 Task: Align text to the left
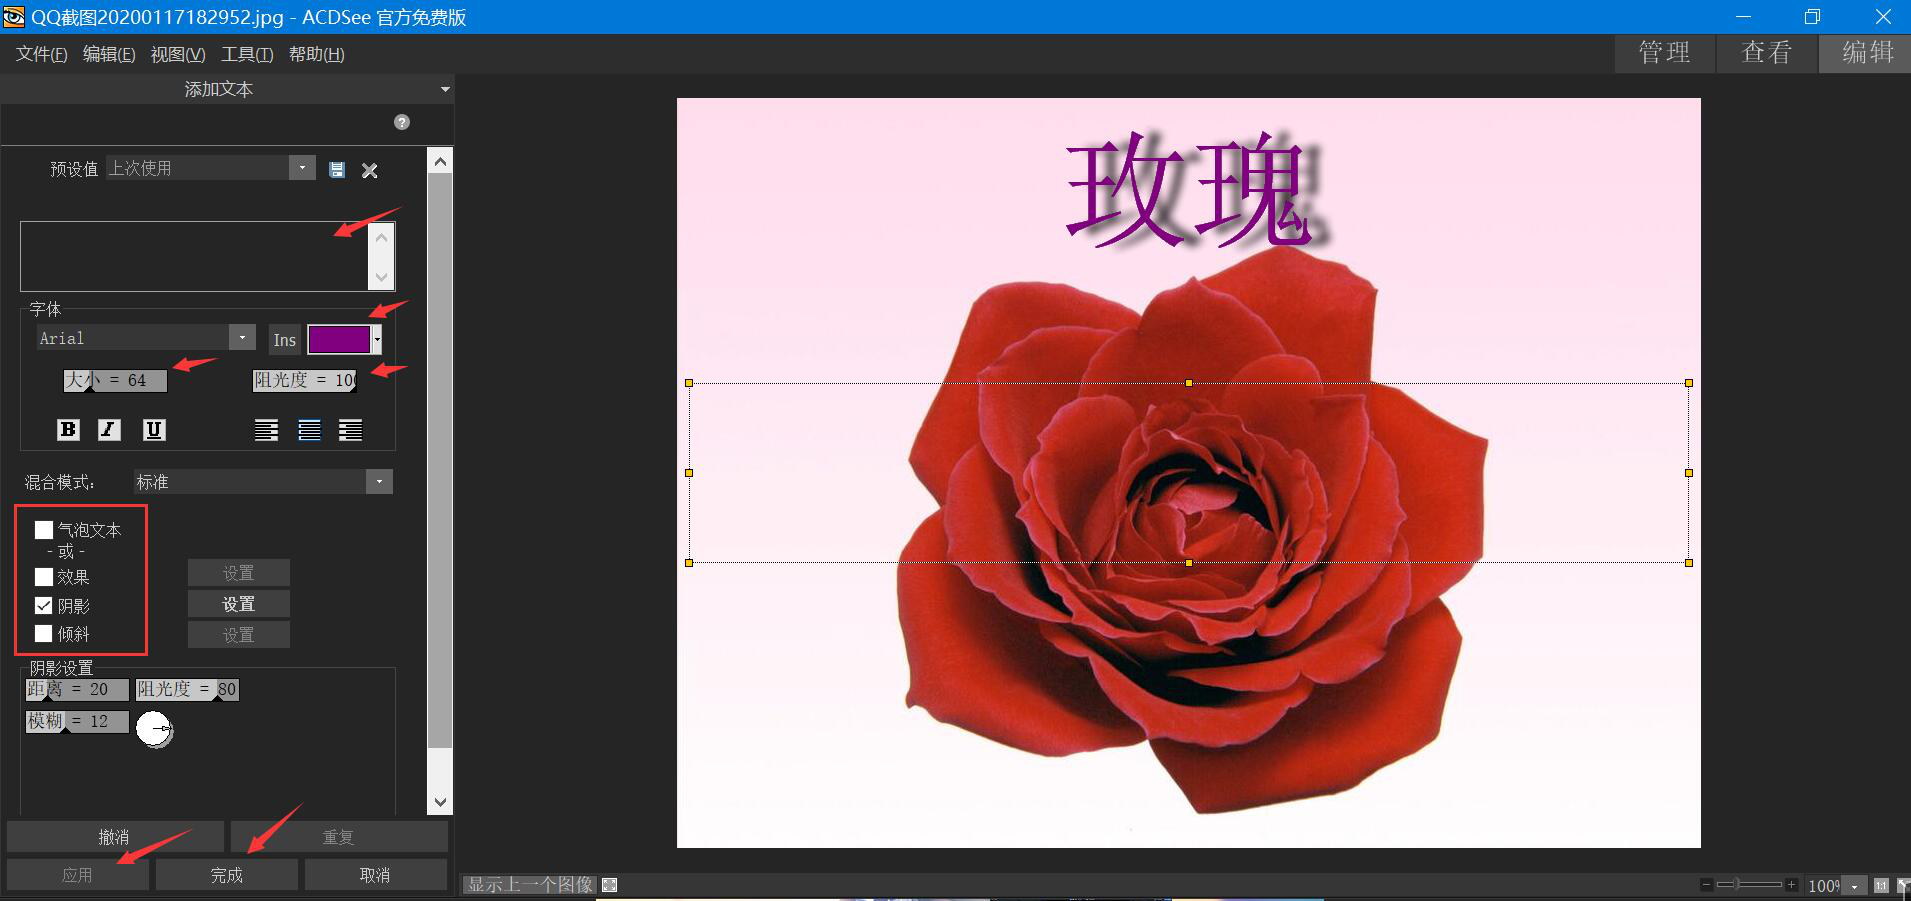pyautogui.click(x=266, y=430)
